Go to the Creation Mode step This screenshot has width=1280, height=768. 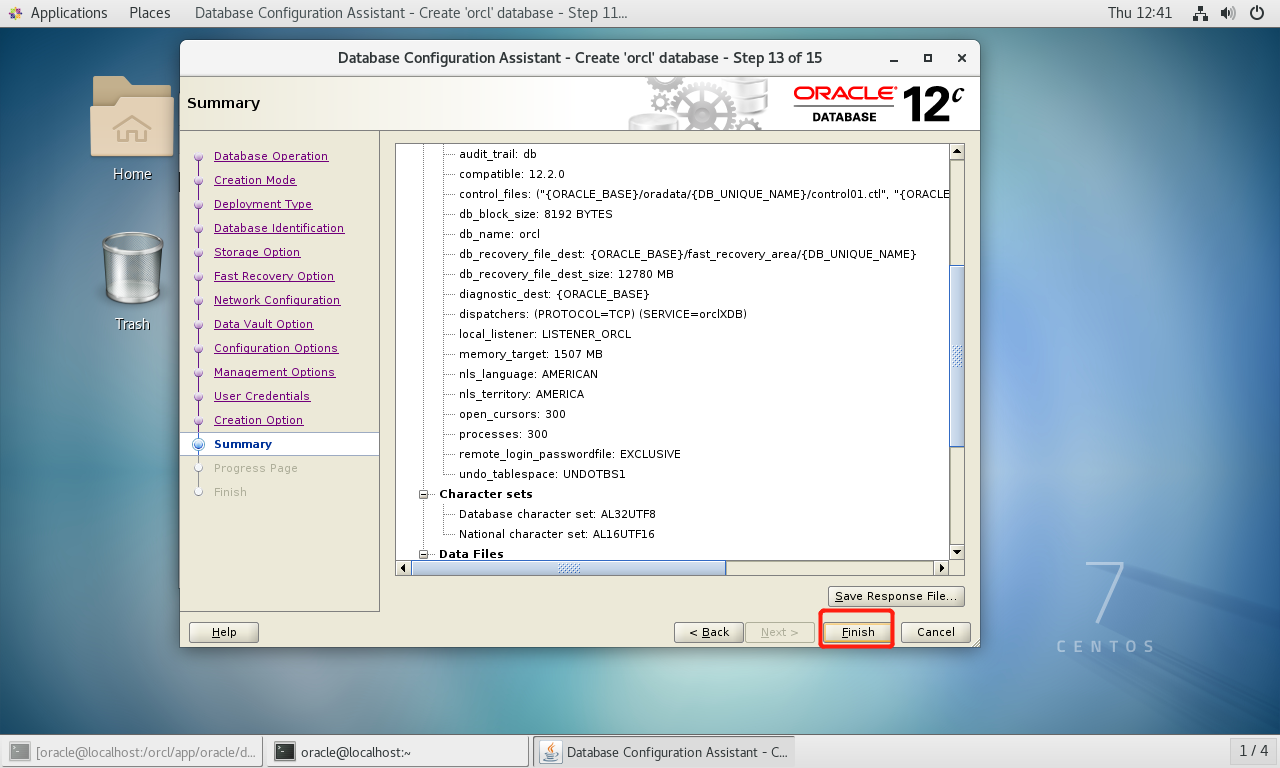(255, 180)
